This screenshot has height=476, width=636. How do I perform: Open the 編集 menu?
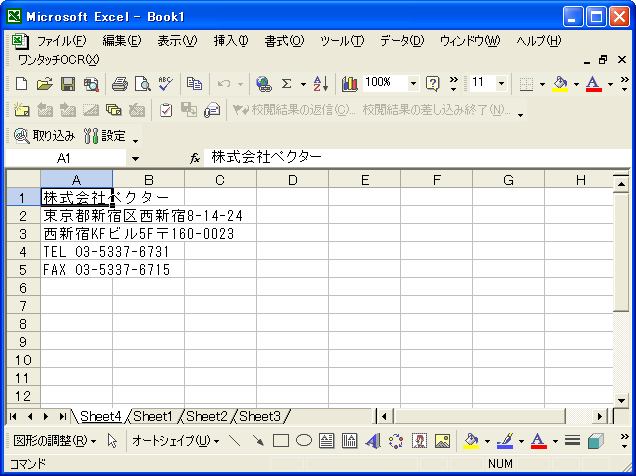click(122, 41)
